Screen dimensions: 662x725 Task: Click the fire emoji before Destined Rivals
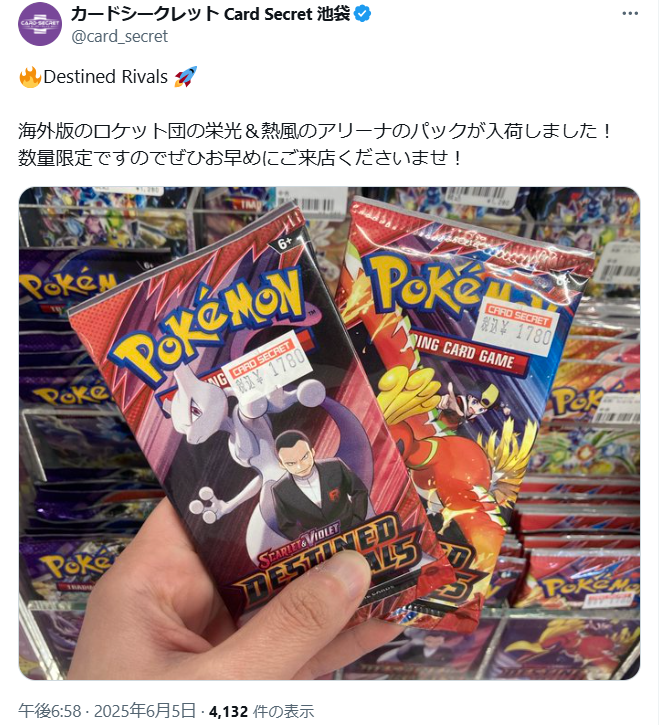click(30, 77)
